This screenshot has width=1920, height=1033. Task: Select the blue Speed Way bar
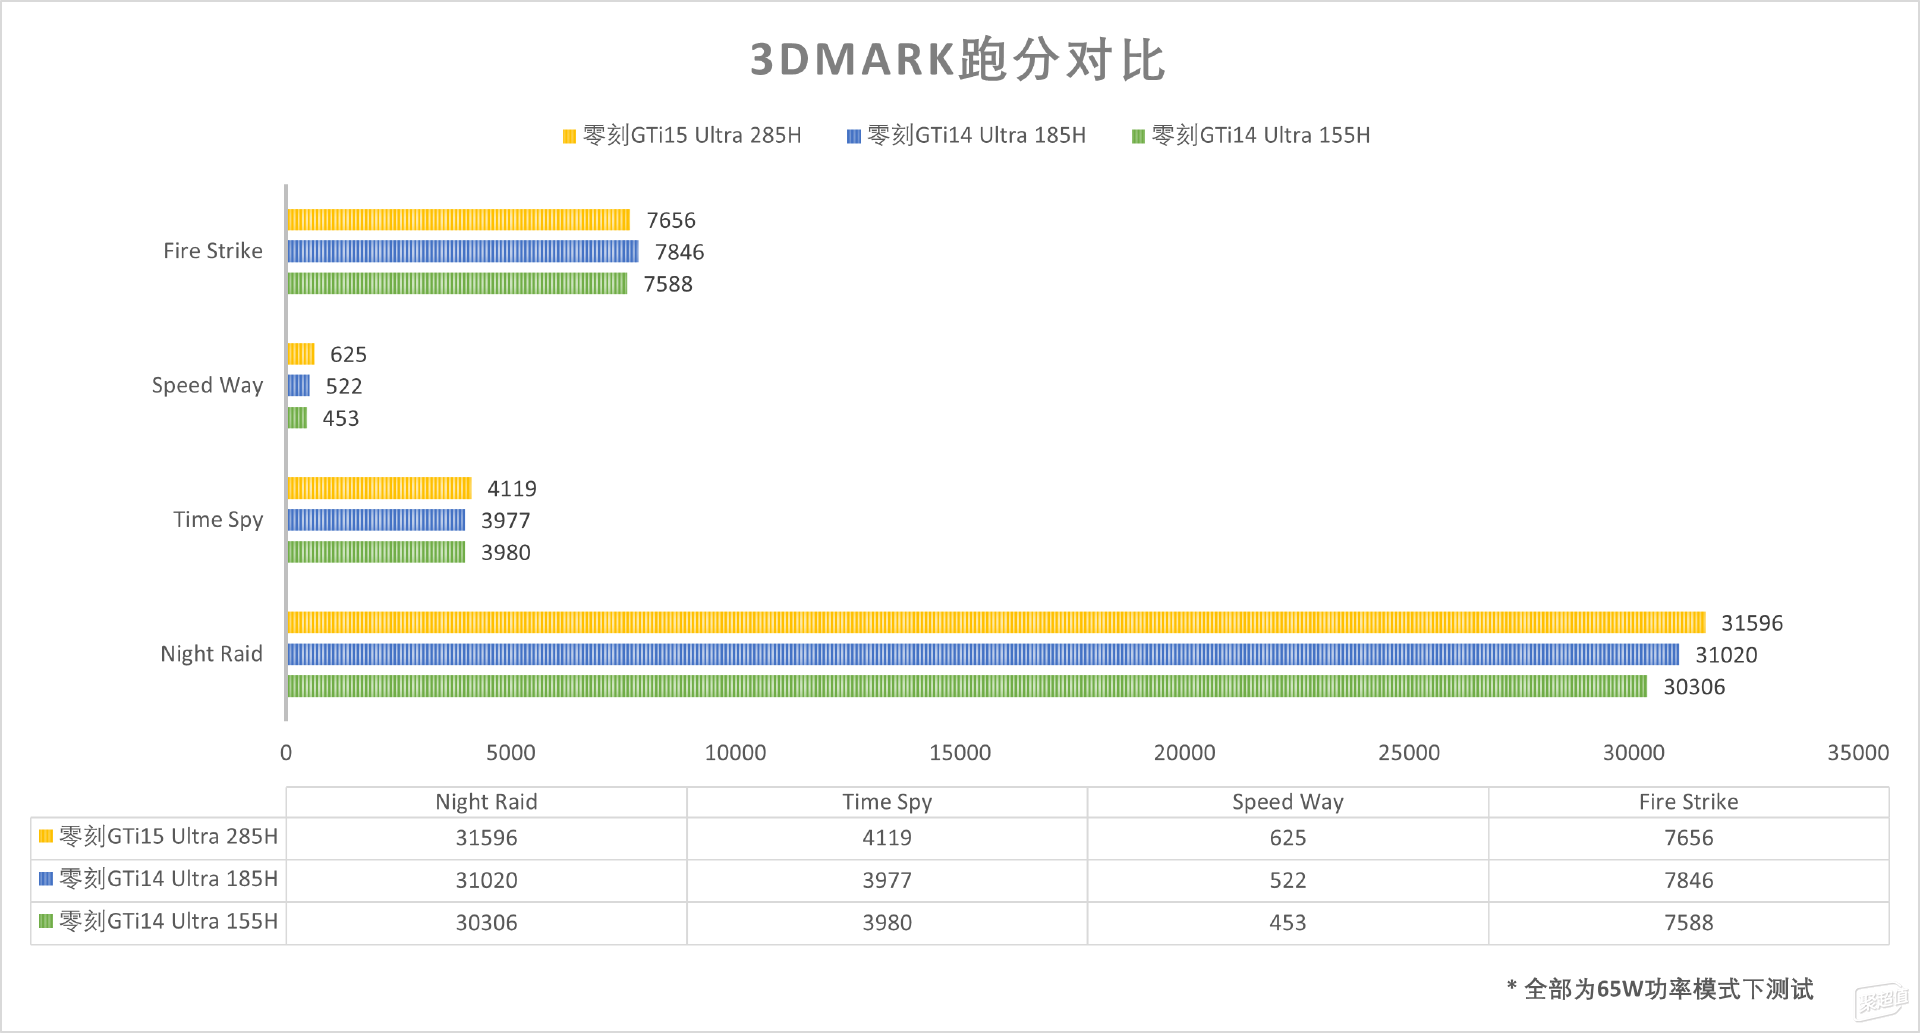pyautogui.click(x=298, y=385)
